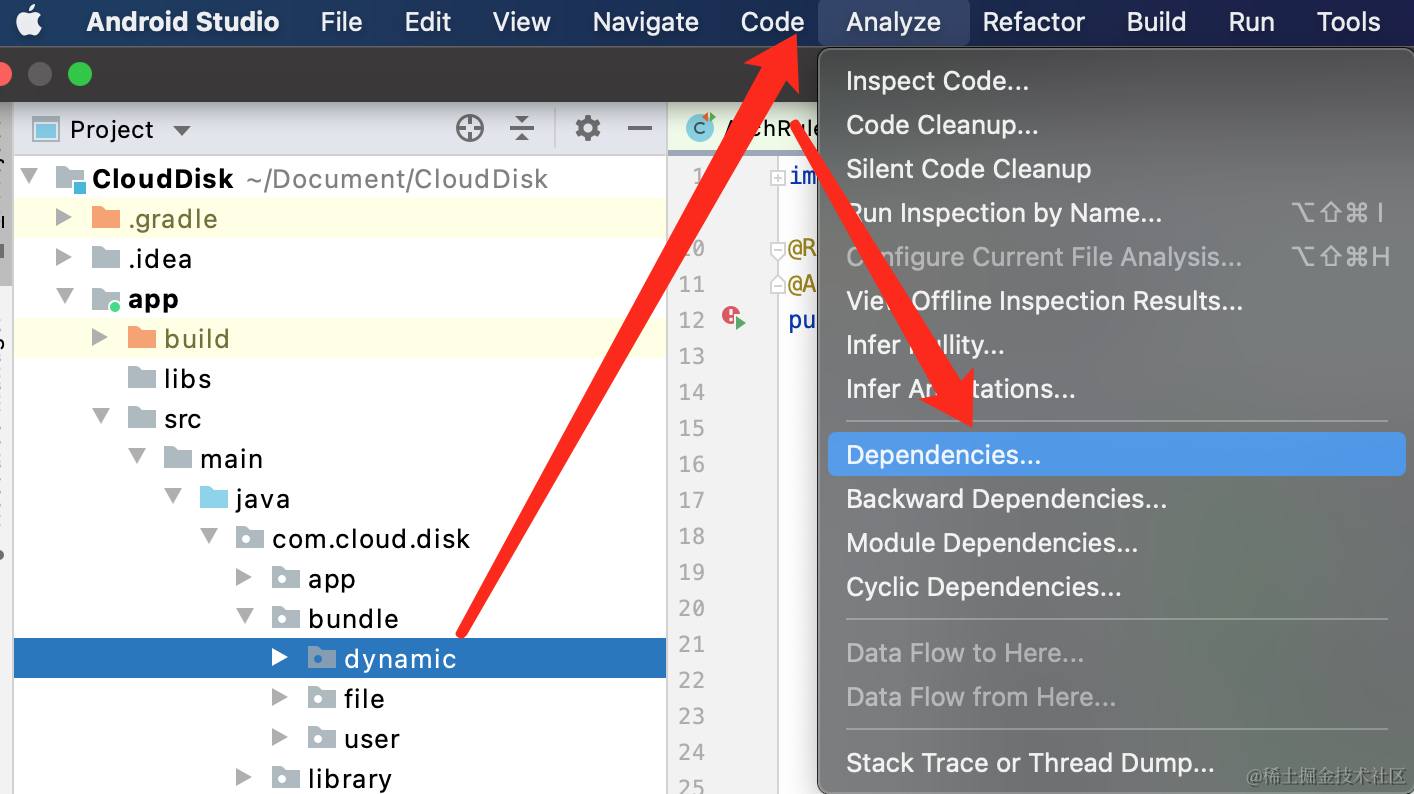The height and width of the screenshot is (794, 1414).
Task: Collapse the bundle package
Action: pyautogui.click(x=244, y=617)
